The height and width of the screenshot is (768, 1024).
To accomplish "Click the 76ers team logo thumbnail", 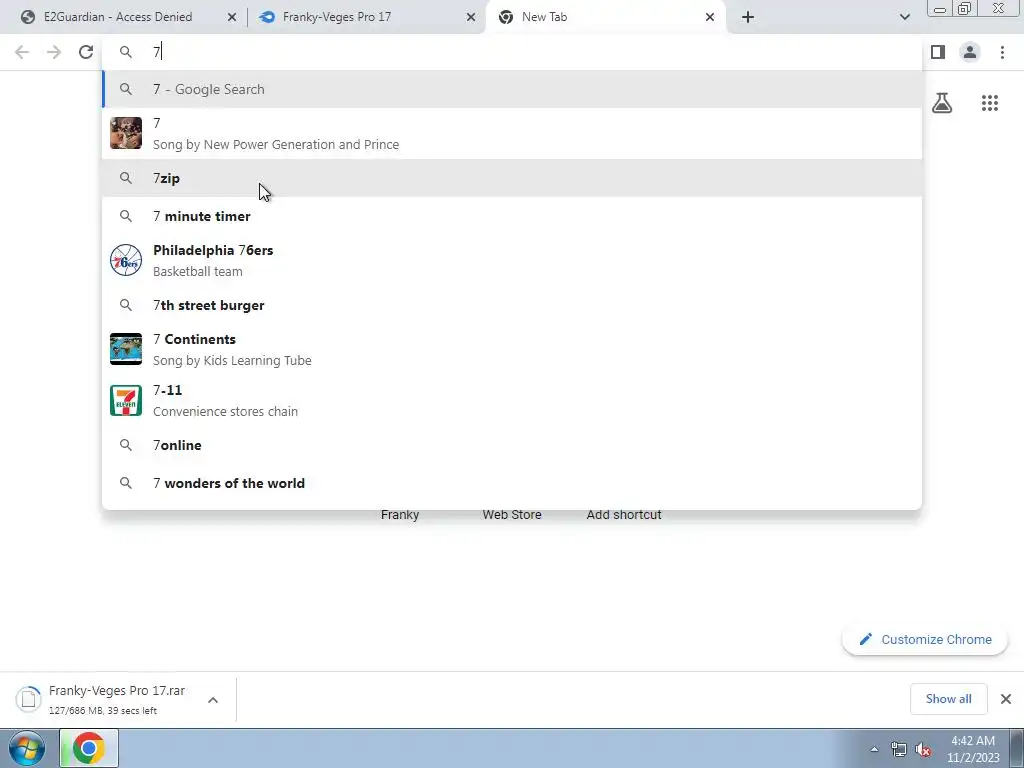I will pos(126,261).
